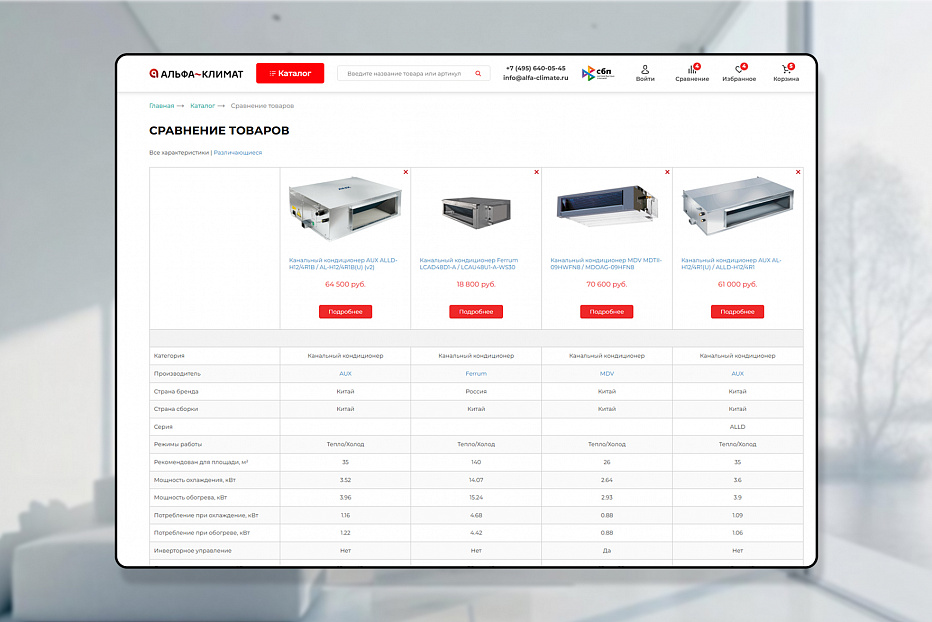
Task: Go to Каталог in the breadcrumbs
Action: [203, 106]
